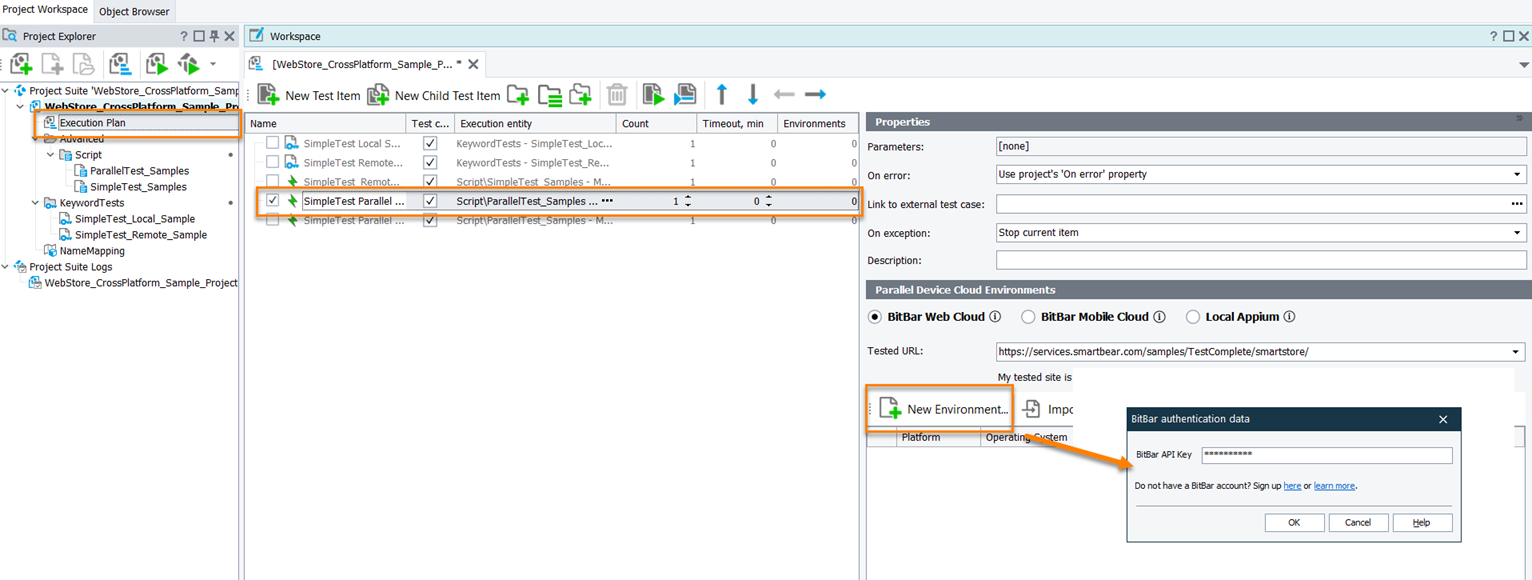Select Execution Plan in Project Explorer
The width and height of the screenshot is (1532, 580).
click(x=92, y=123)
